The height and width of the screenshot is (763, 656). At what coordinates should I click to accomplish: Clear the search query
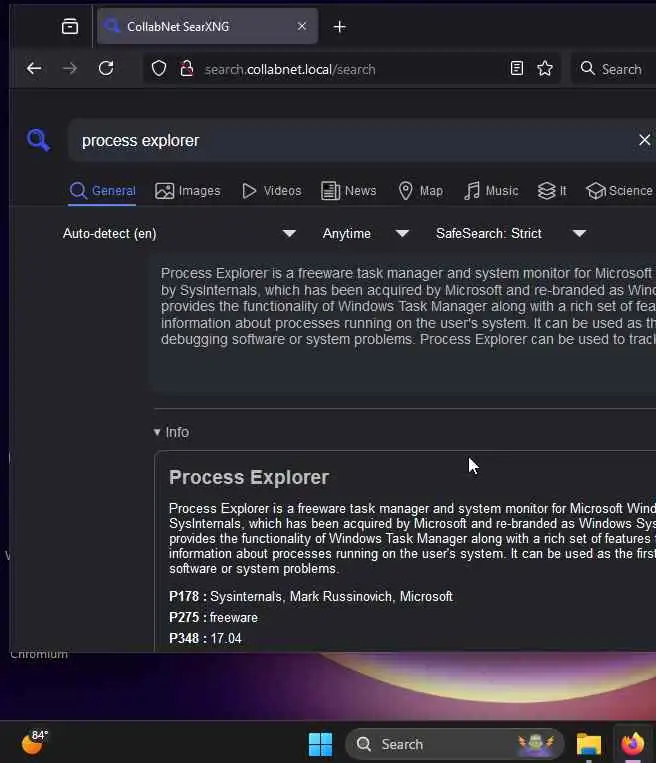coord(644,140)
